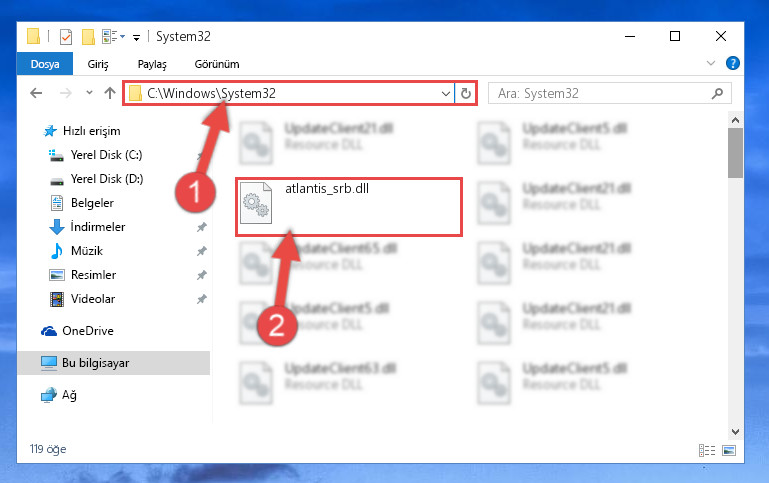Go up one folder level arrow
The height and width of the screenshot is (483, 769).
click(110, 93)
